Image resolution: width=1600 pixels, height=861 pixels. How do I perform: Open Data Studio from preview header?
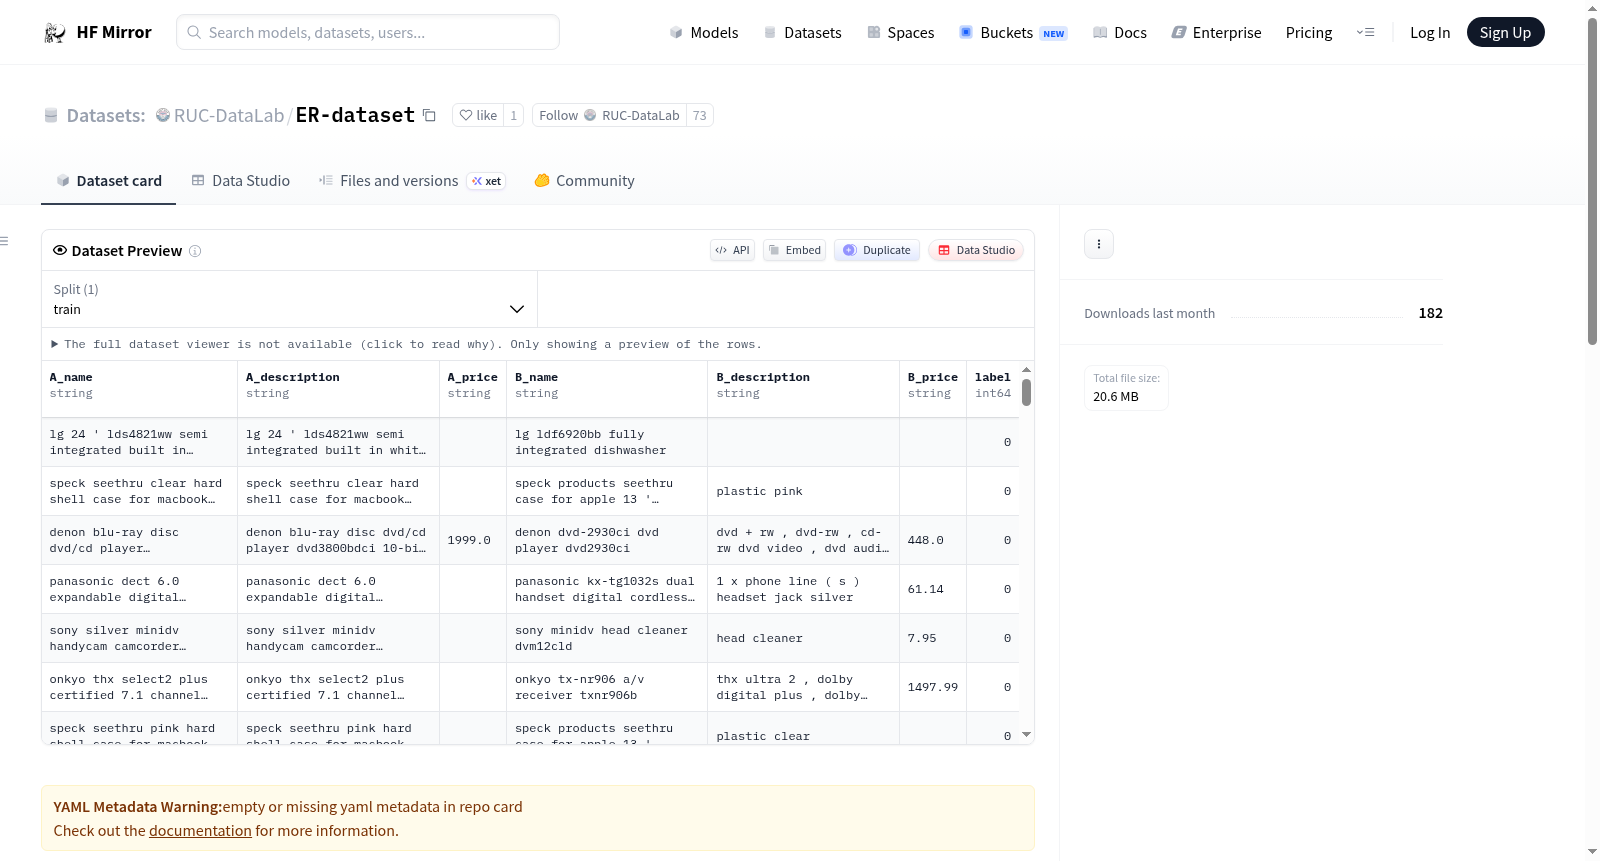tap(976, 250)
